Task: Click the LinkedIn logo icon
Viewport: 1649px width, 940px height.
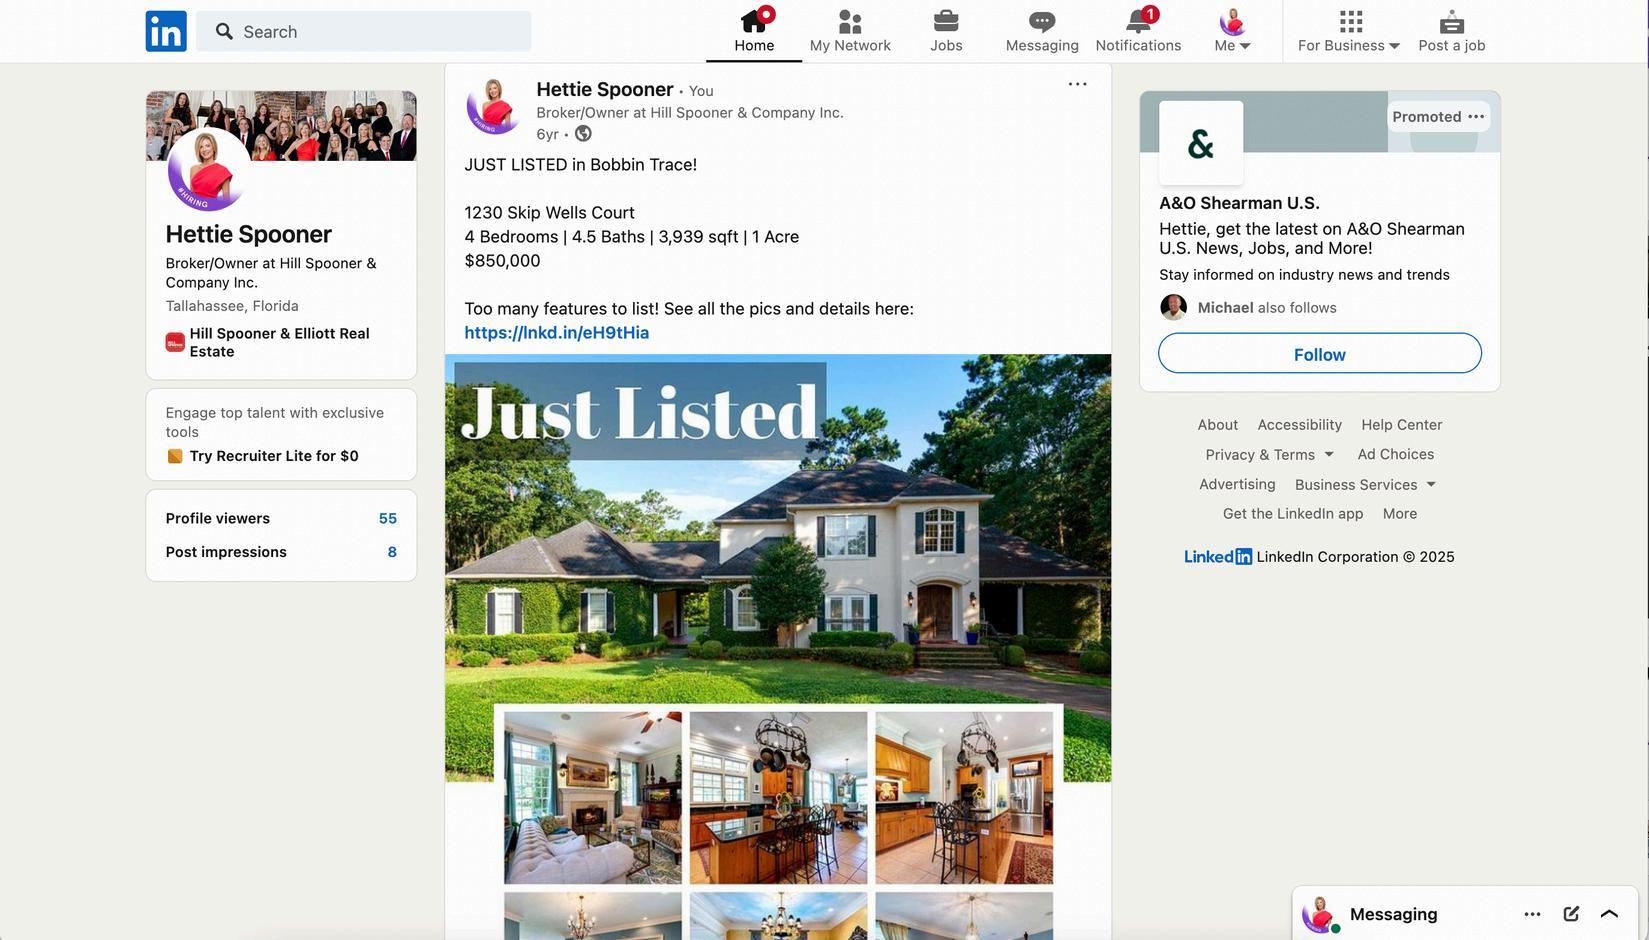Action: tap(166, 31)
